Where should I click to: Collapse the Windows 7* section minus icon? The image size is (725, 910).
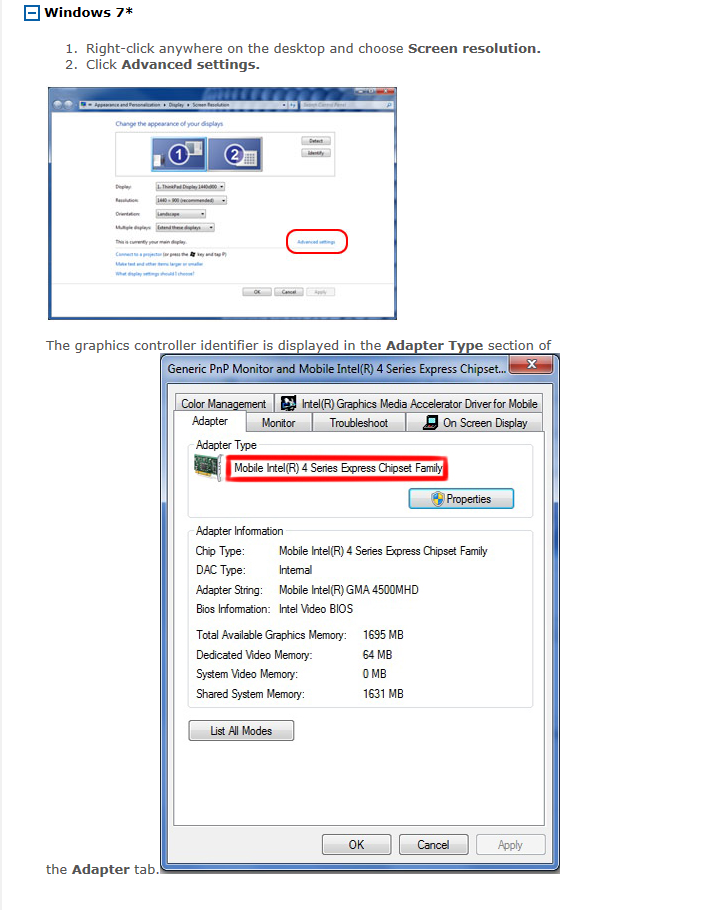click(32, 13)
